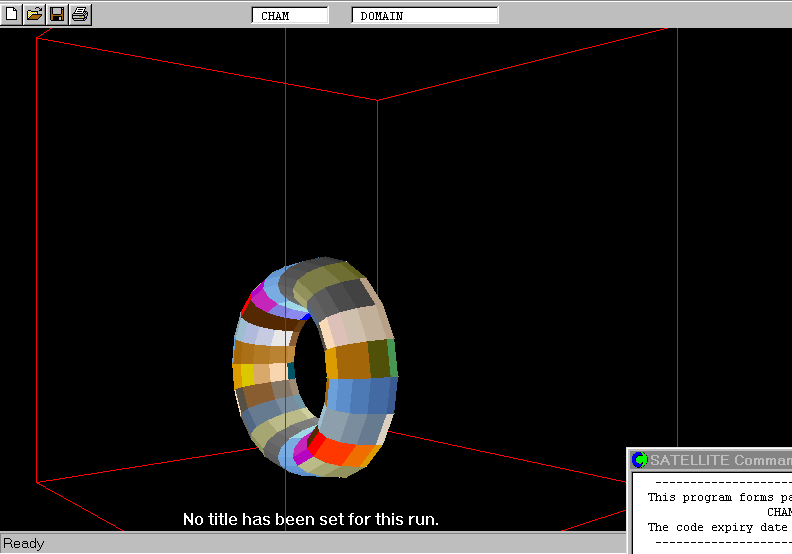Select the magenta cell on torus upper left
792x554 pixels.
pos(262,297)
